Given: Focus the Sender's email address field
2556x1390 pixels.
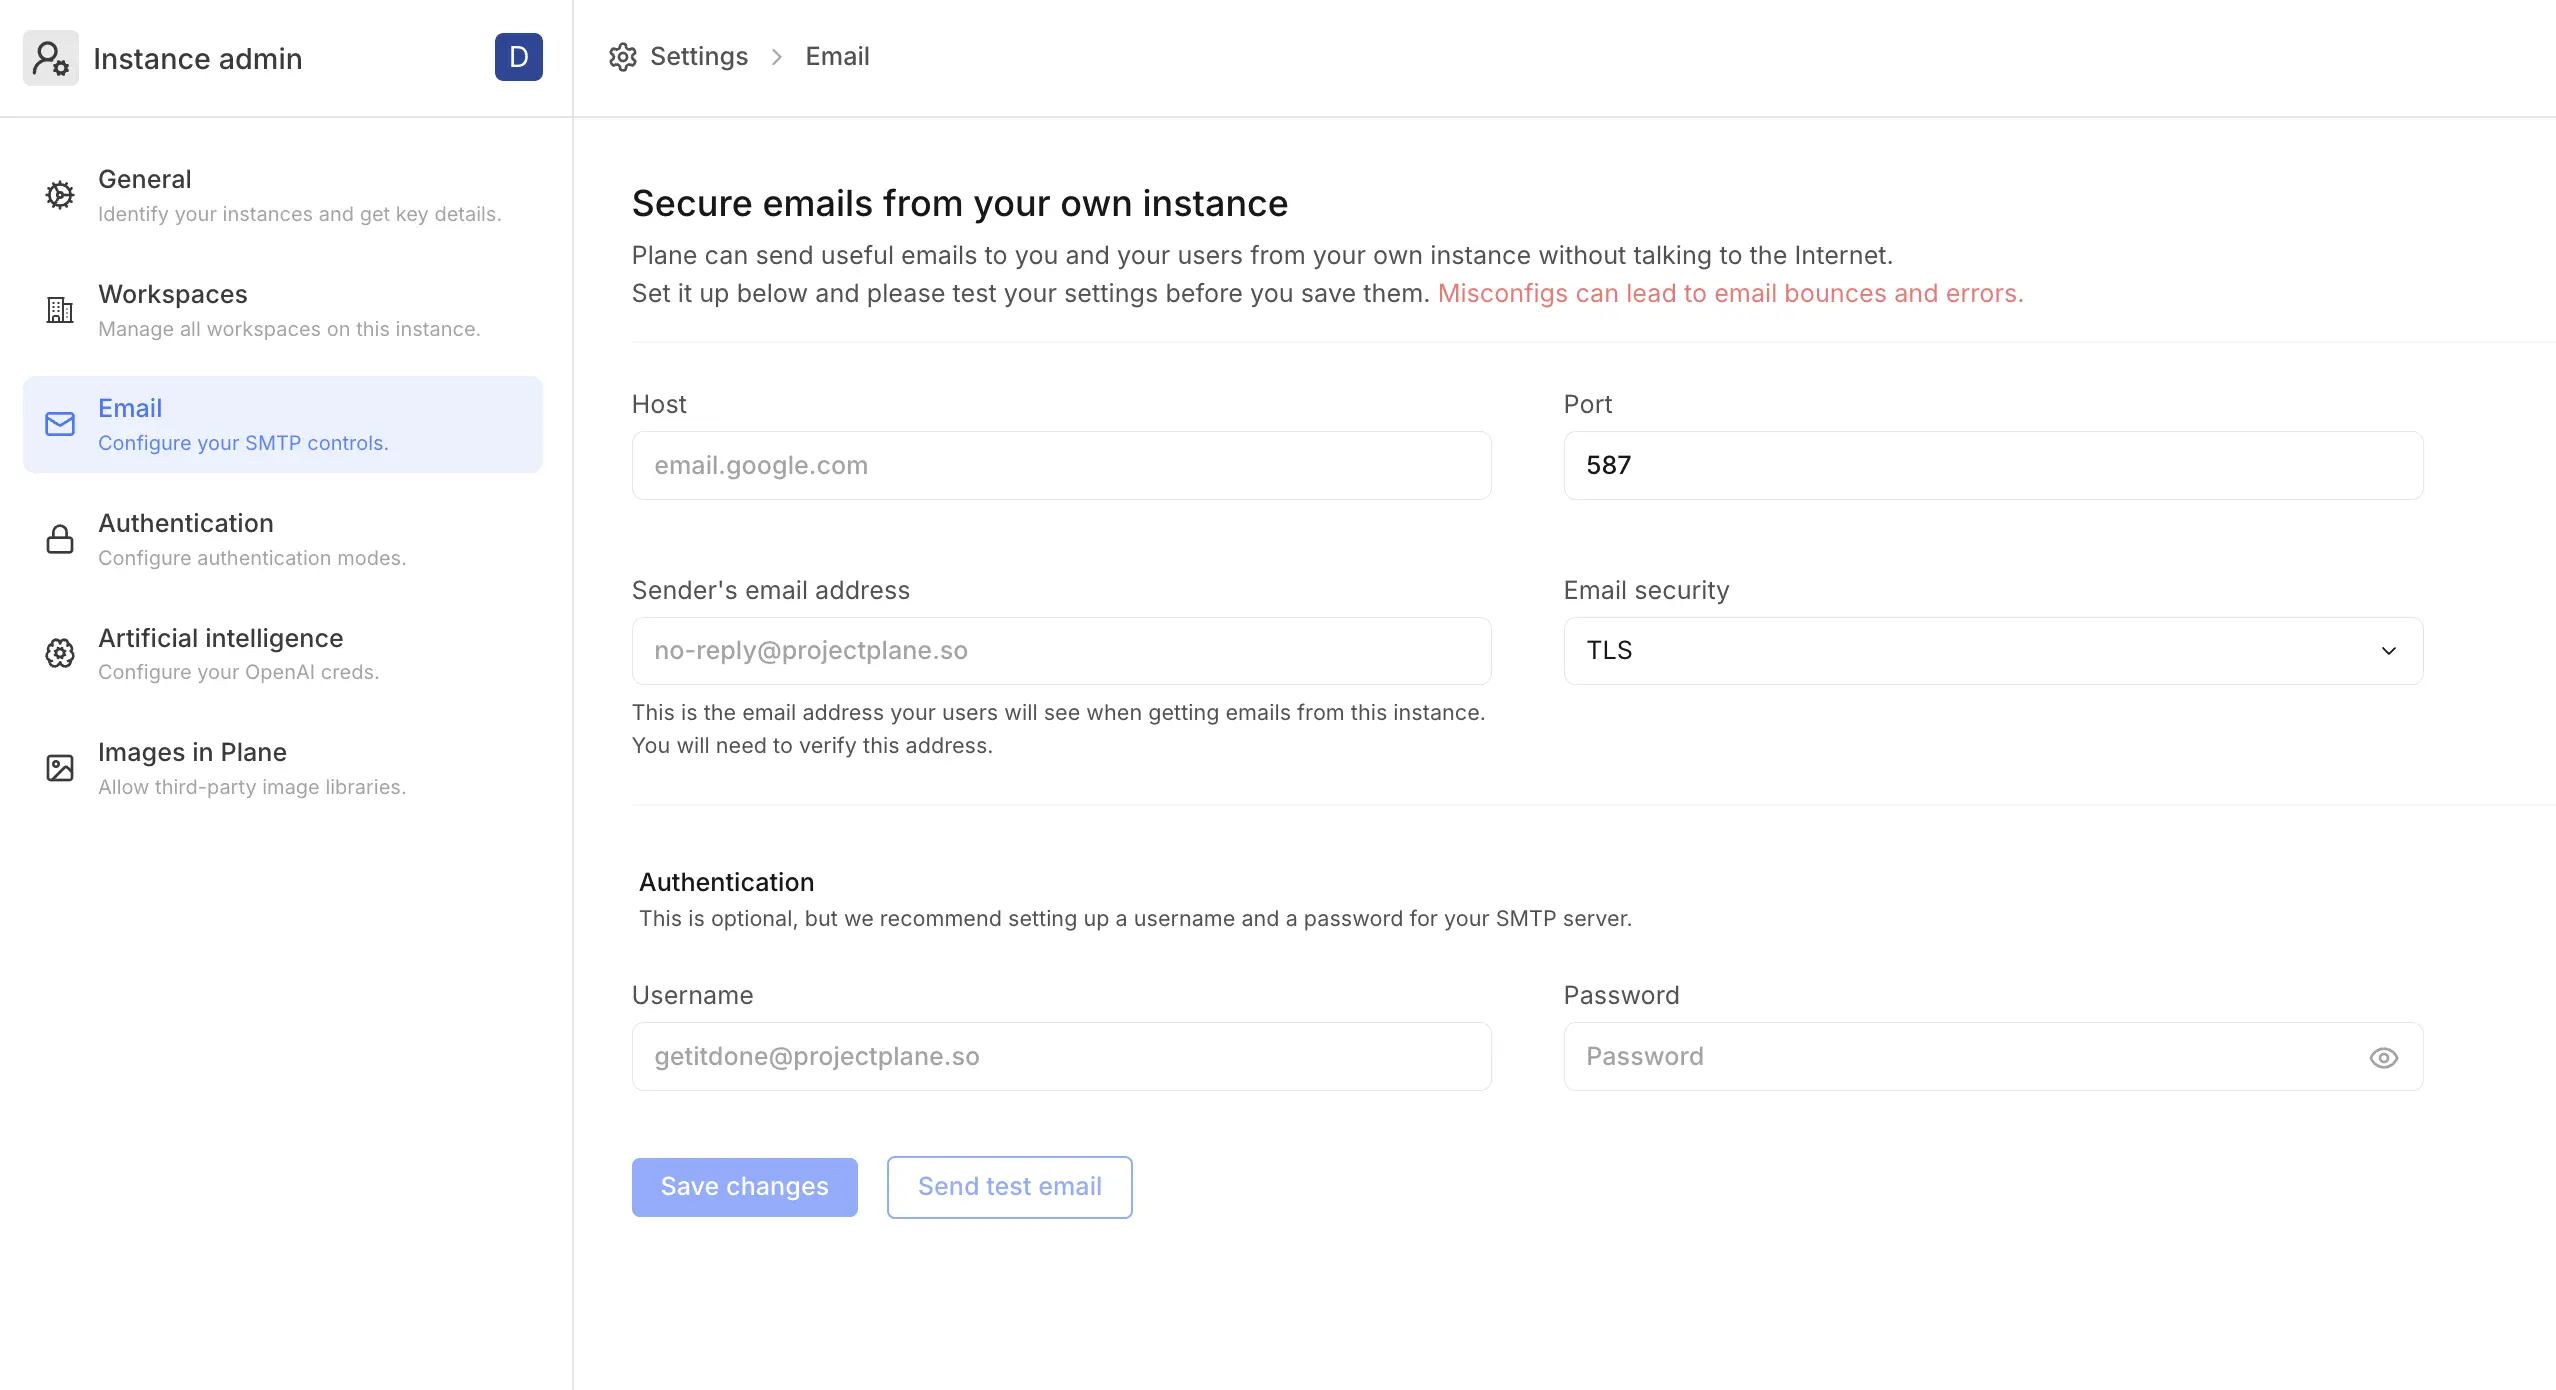Looking at the screenshot, I should click(1061, 651).
